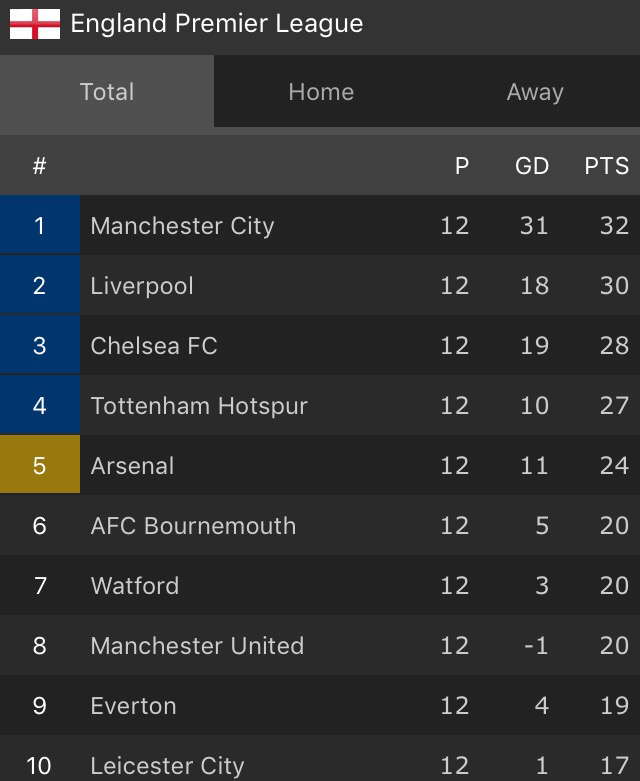This screenshot has height=781, width=640.
Task: Click the # rank column header
Action: pyautogui.click(x=39, y=166)
